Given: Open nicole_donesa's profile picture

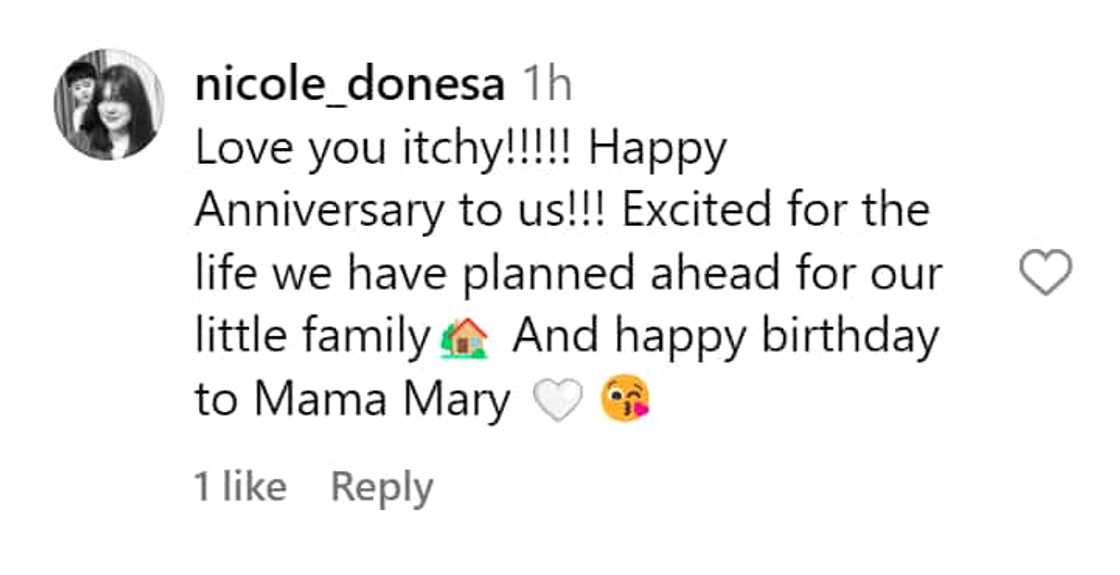Looking at the screenshot, I should point(109,105).
